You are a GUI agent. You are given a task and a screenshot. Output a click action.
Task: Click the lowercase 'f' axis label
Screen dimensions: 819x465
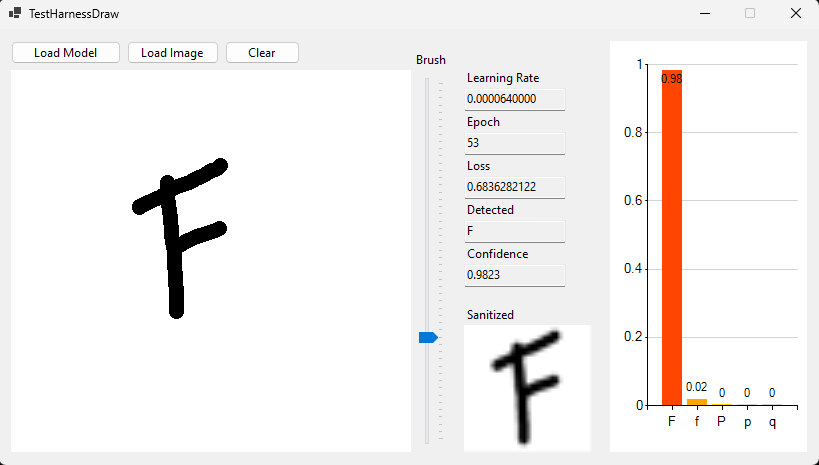tap(696, 421)
